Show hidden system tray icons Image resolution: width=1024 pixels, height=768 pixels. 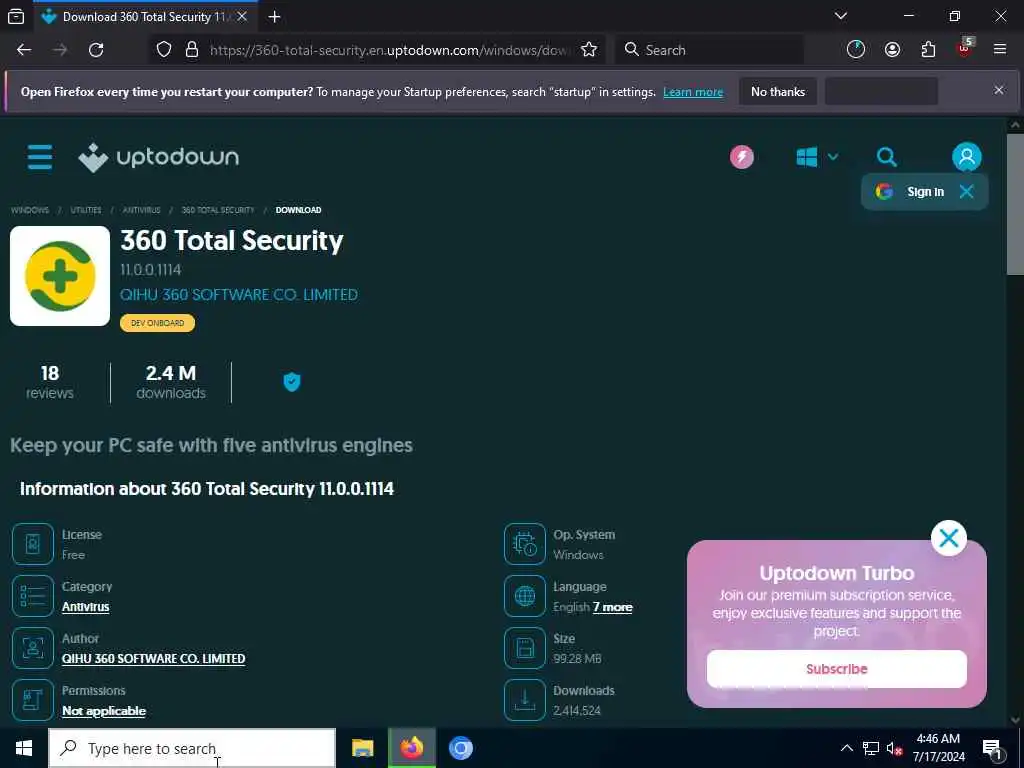coord(846,748)
